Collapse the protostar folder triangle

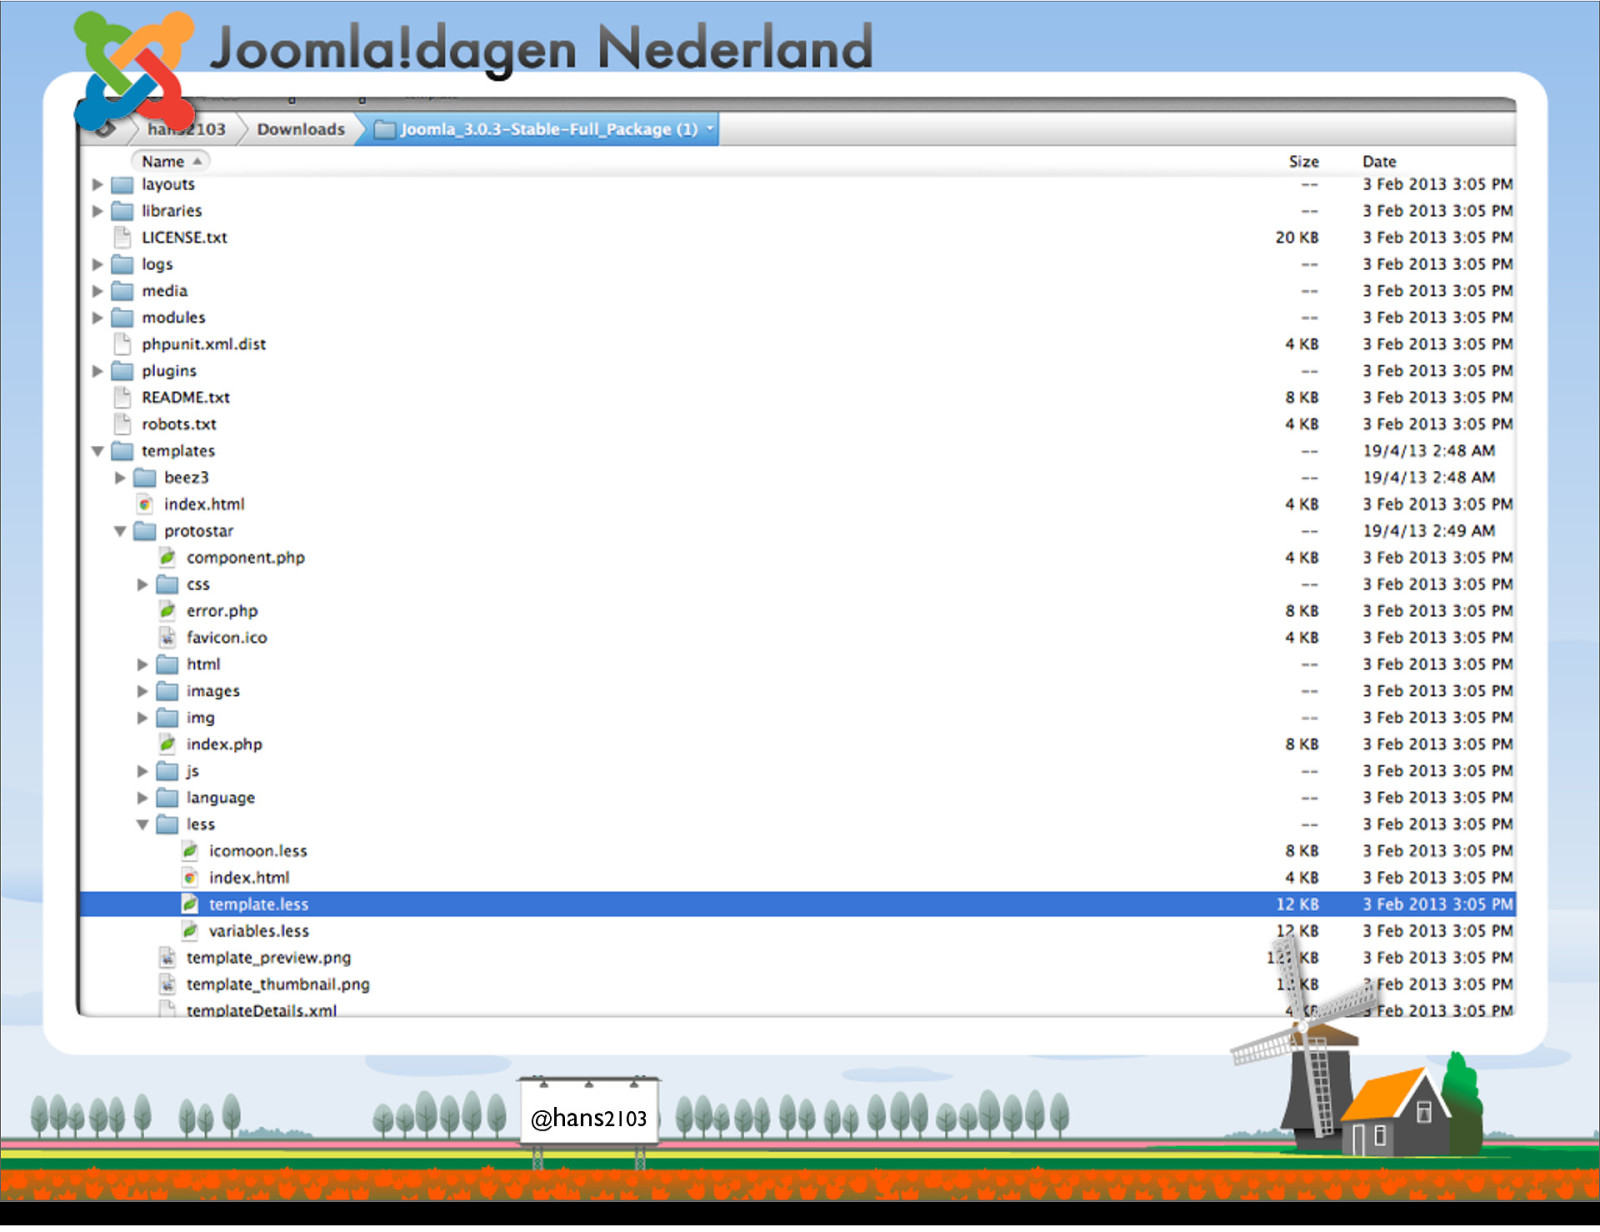pyautogui.click(x=120, y=532)
